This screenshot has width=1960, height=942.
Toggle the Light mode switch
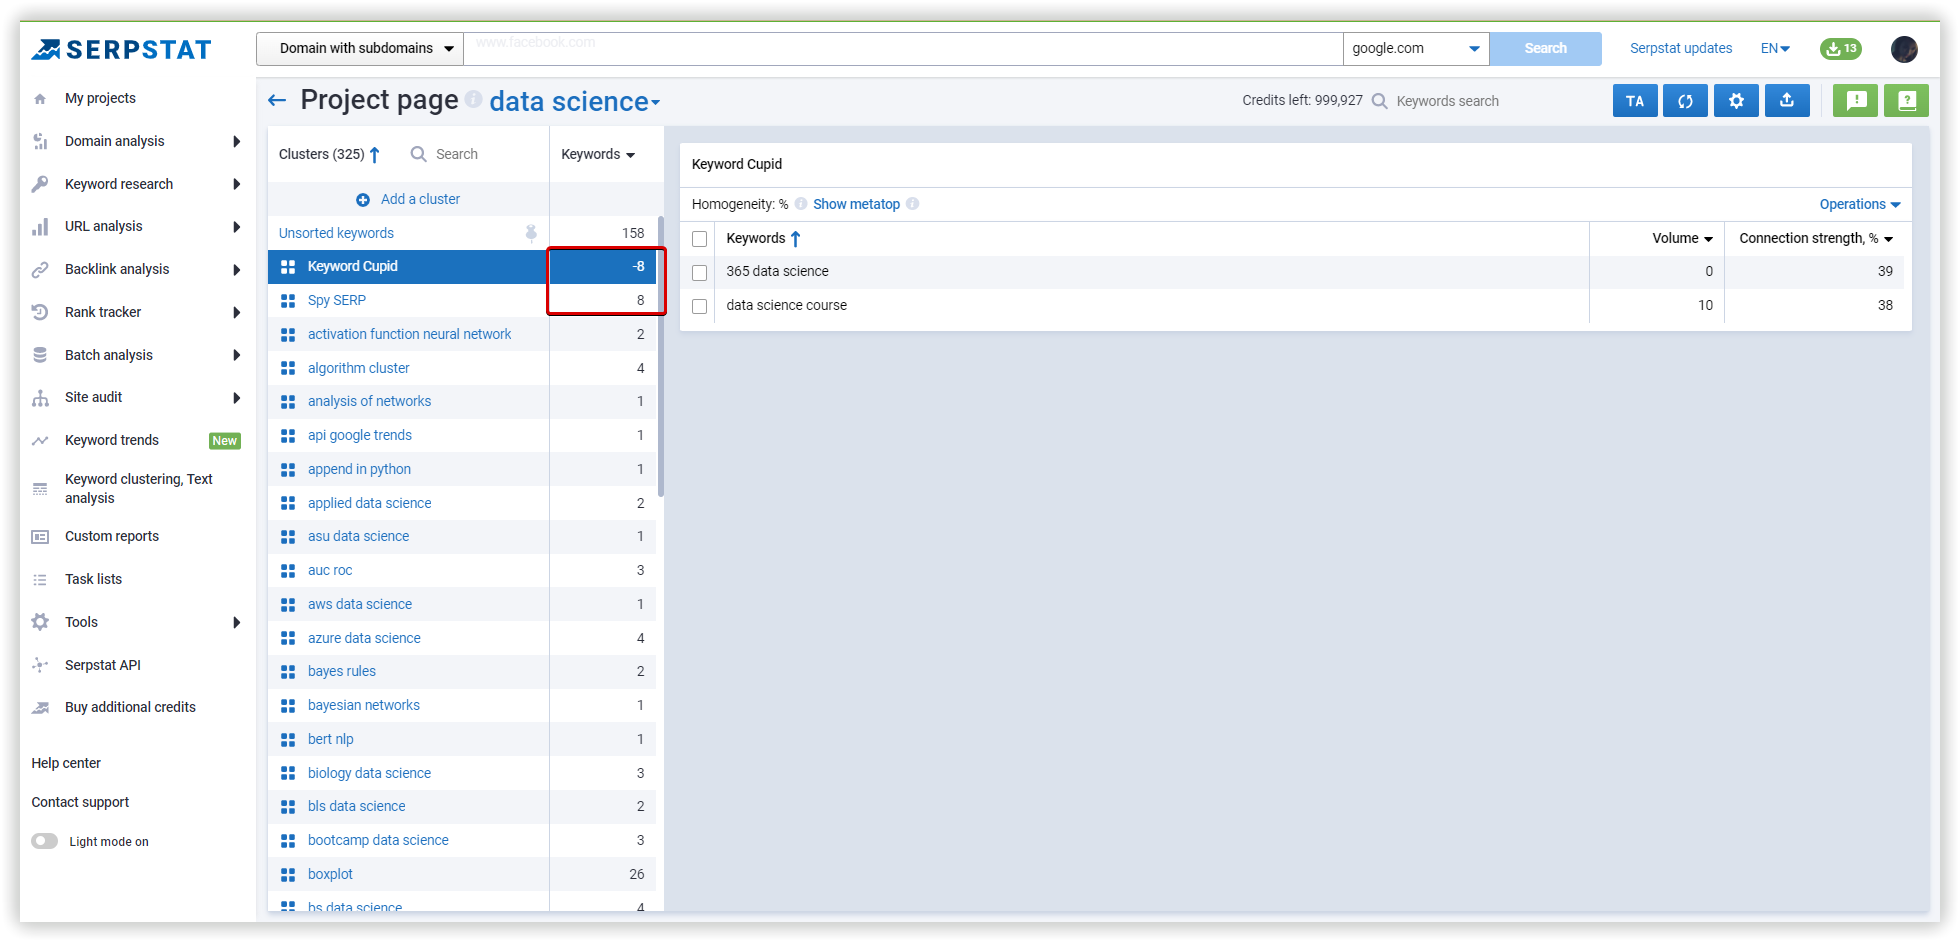45,841
